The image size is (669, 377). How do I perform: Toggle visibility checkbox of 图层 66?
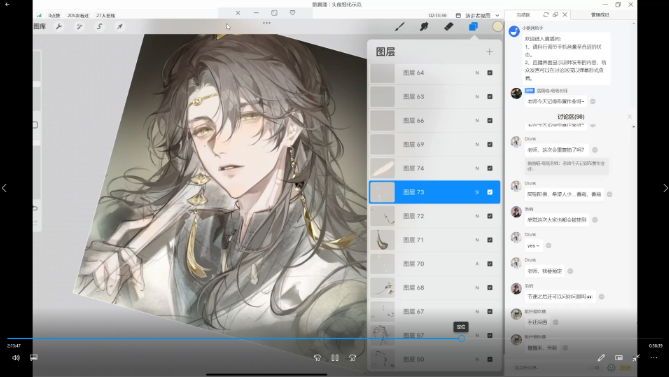click(x=490, y=121)
